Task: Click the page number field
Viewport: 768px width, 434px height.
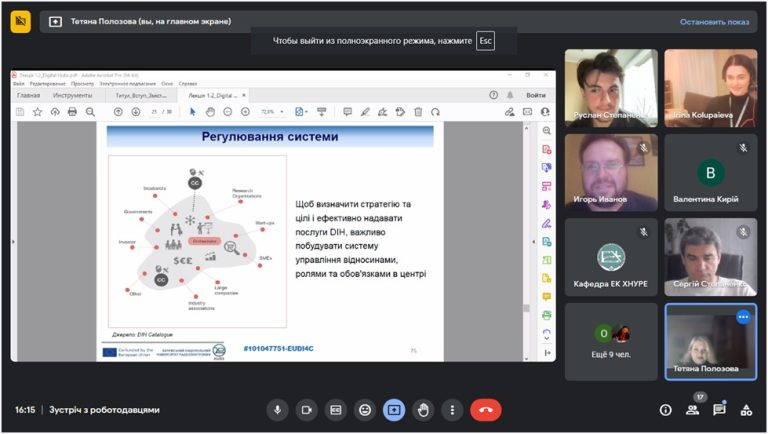Action: [x=154, y=112]
